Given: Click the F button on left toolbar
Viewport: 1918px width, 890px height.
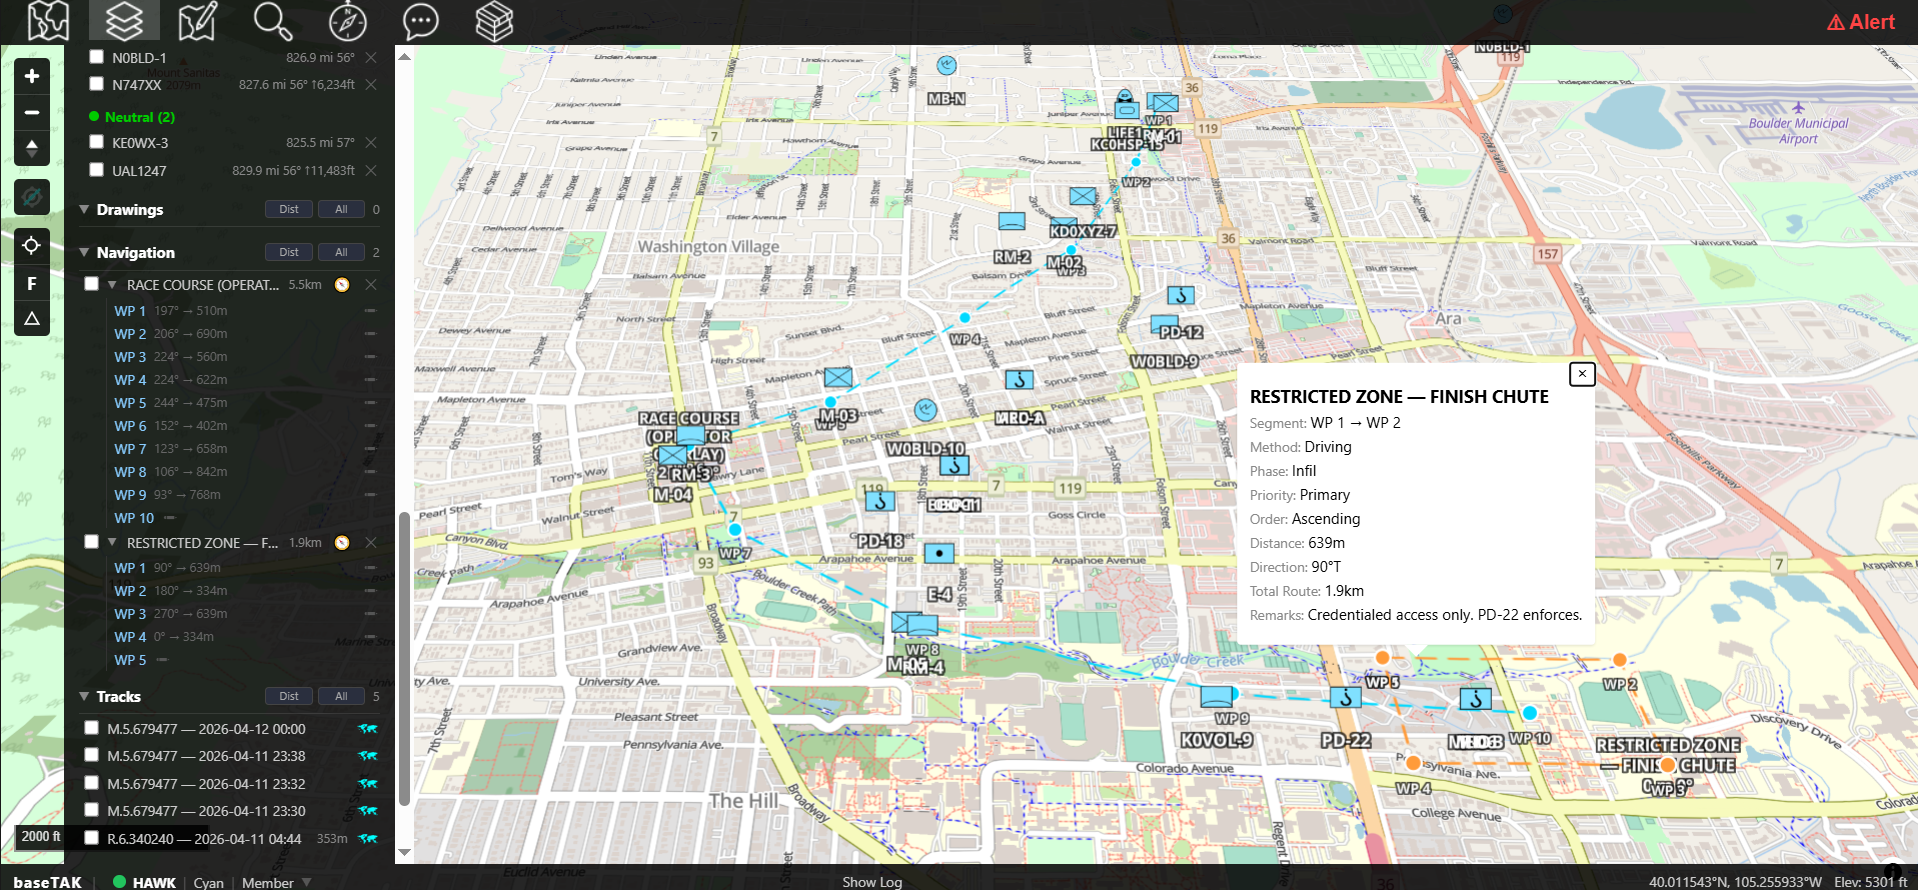Looking at the screenshot, I should 32,284.
